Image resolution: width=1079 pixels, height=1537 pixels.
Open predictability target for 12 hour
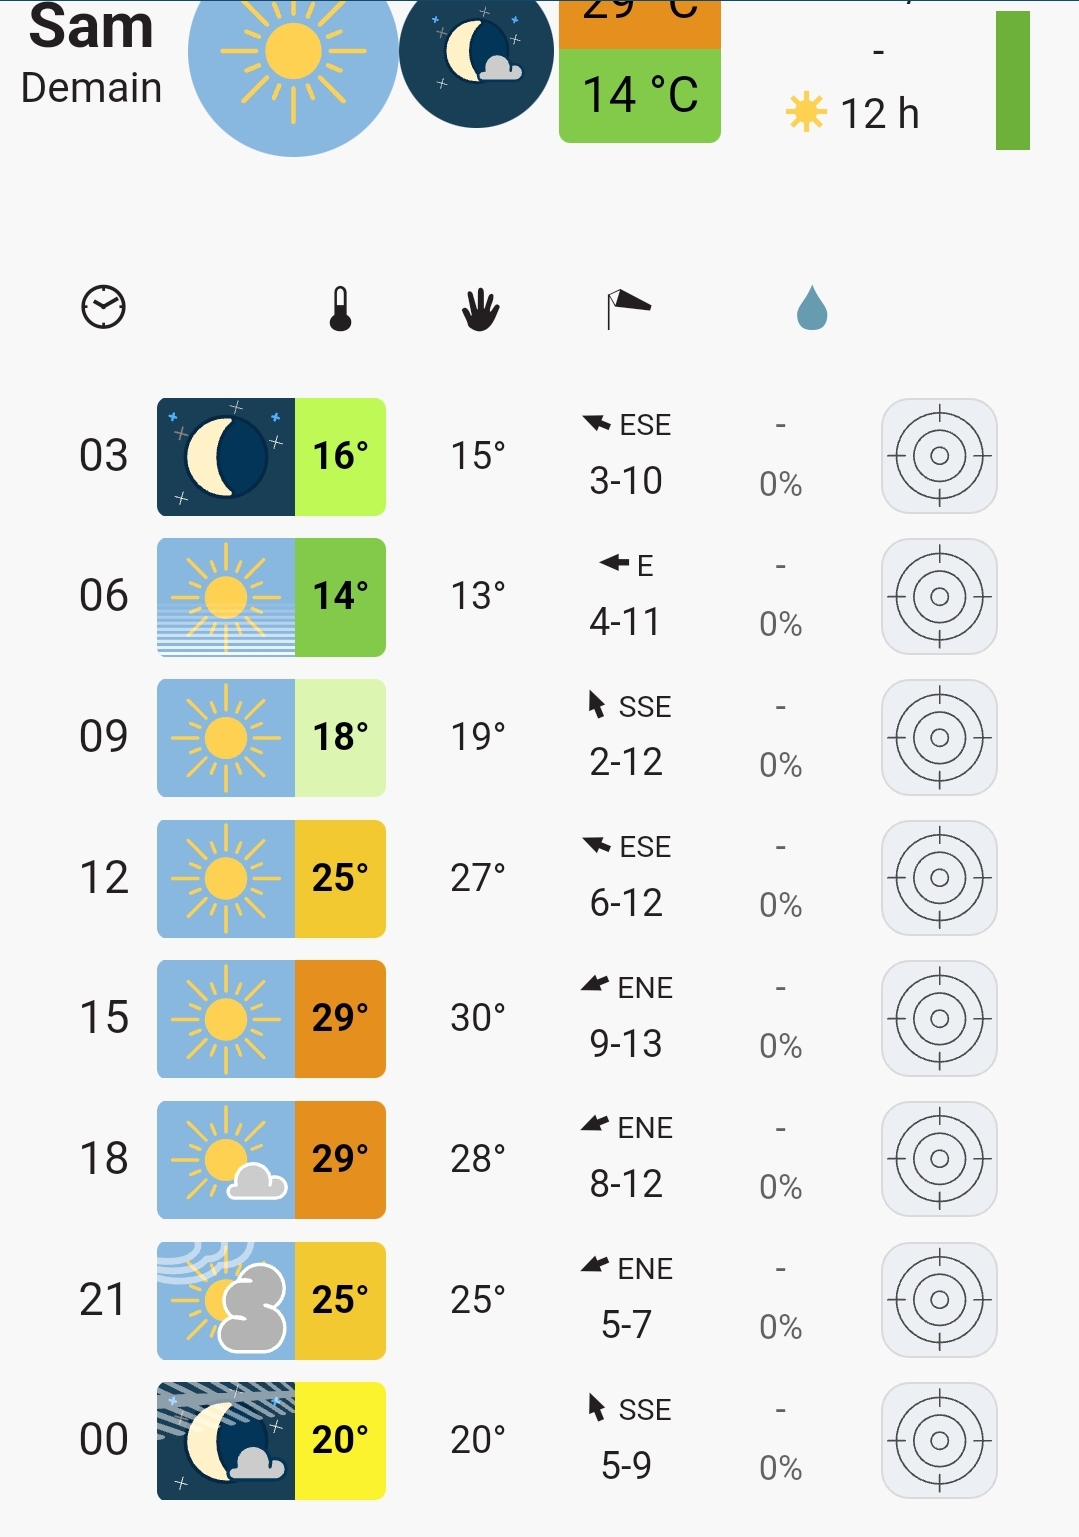(x=939, y=878)
